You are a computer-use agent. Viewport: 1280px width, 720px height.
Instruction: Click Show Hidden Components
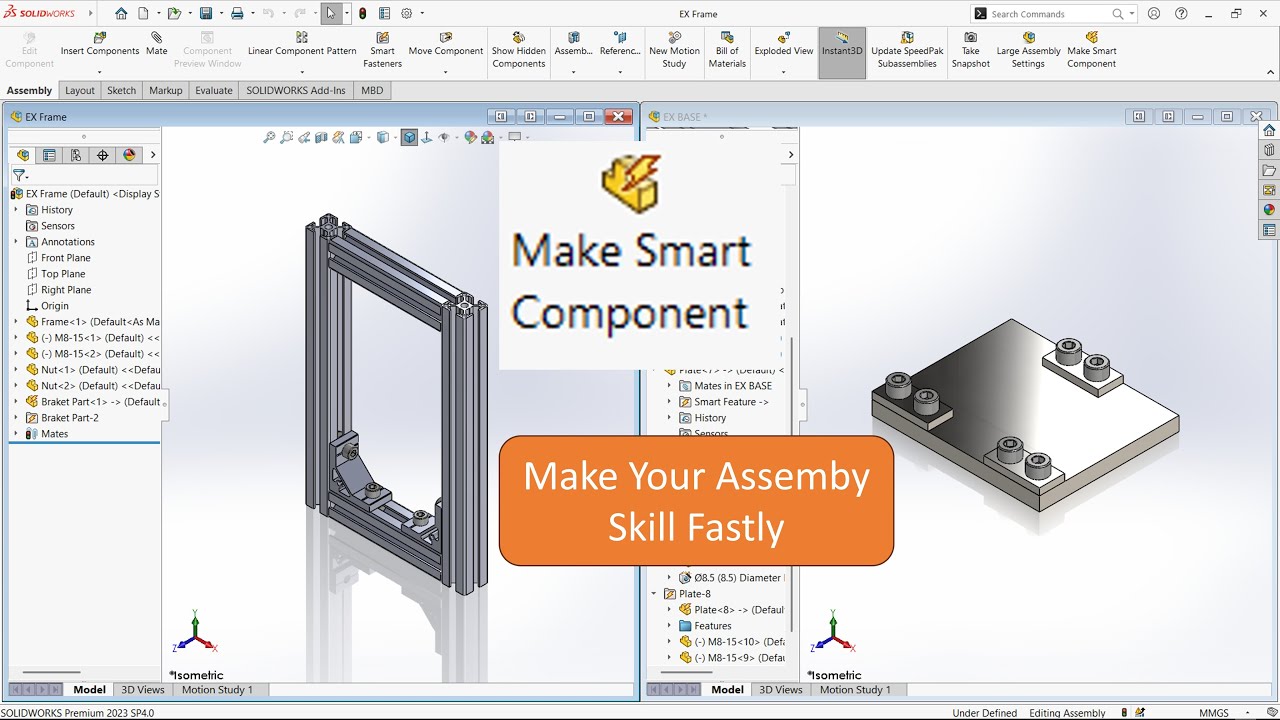click(x=518, y=50)
